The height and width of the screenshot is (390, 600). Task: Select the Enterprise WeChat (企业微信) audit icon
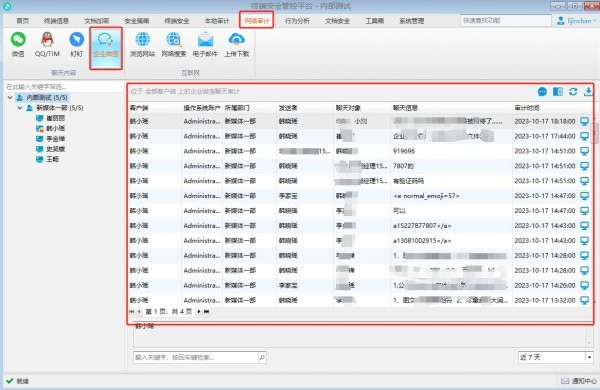pos(106,45)
